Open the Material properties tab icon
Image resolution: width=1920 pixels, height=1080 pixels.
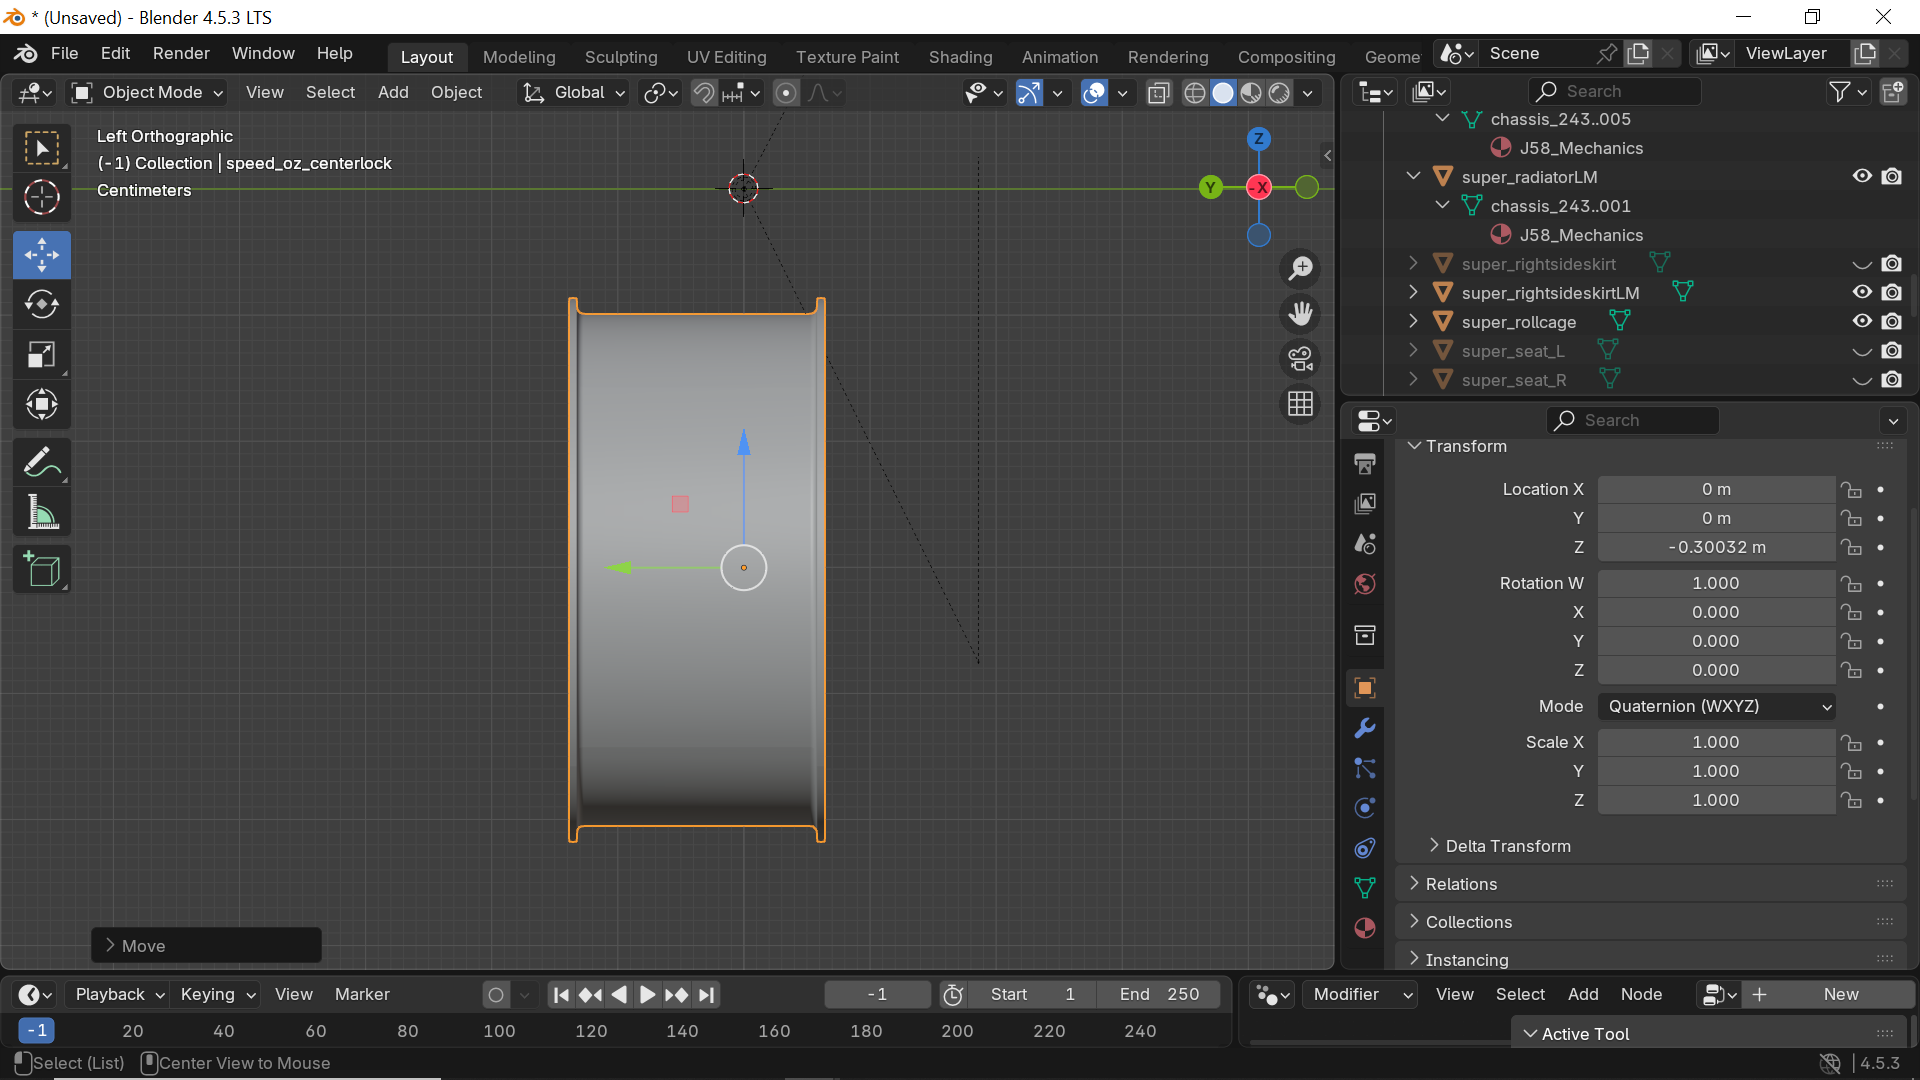(1365, 928)
